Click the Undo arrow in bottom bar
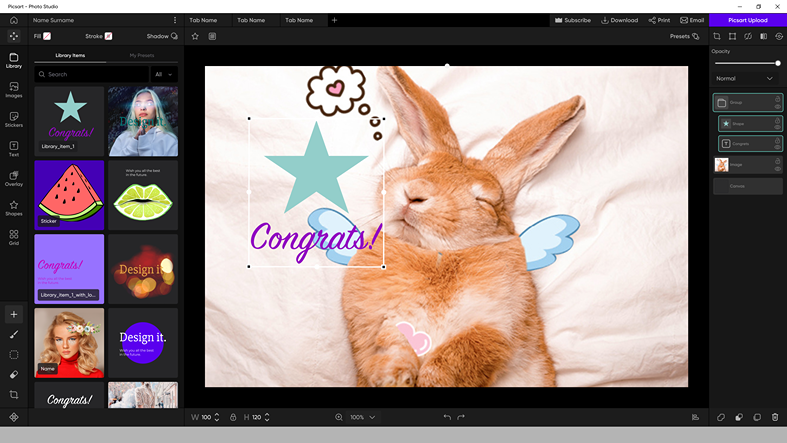This screenshot has width=787, height=443. (447, 417)
